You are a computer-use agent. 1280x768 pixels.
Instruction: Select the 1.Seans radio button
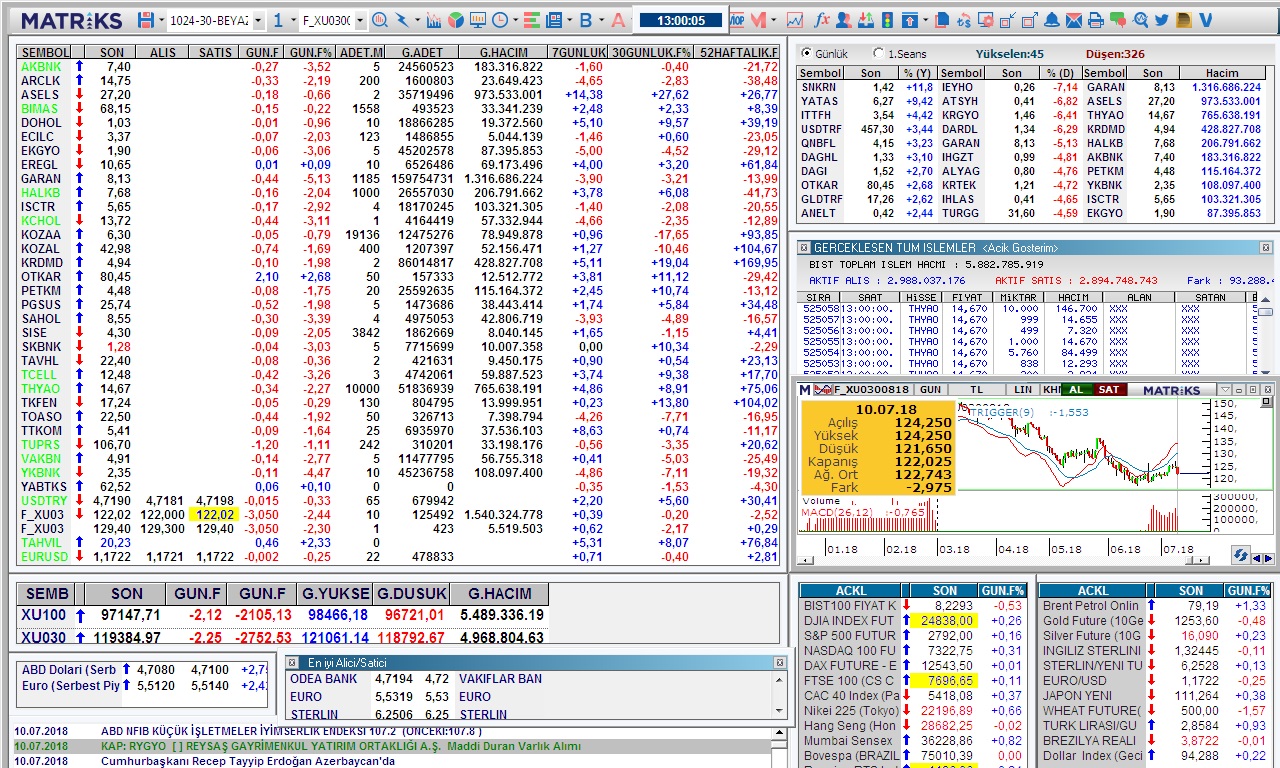tap(878, 54)
